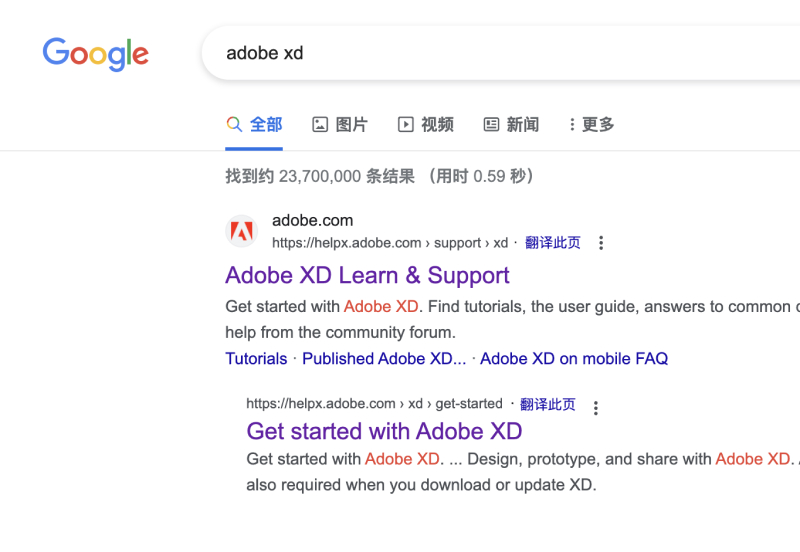
Task: Open Adobe XD on mobile FAQ link
Action: tap(574, 358)
